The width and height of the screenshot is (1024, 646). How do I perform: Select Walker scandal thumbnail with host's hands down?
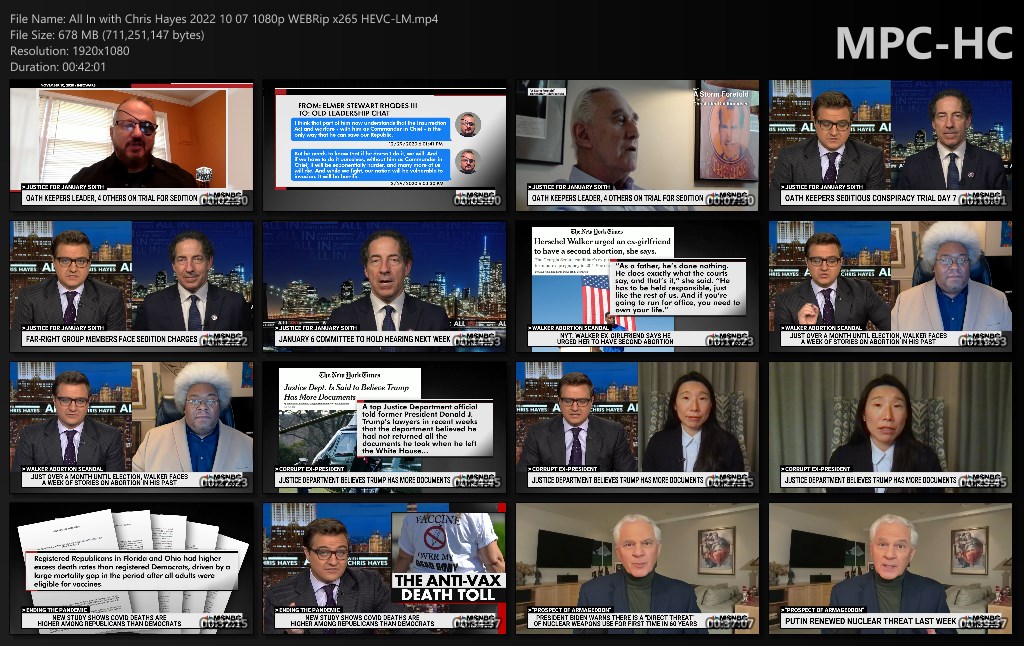[x=131, y=427]
